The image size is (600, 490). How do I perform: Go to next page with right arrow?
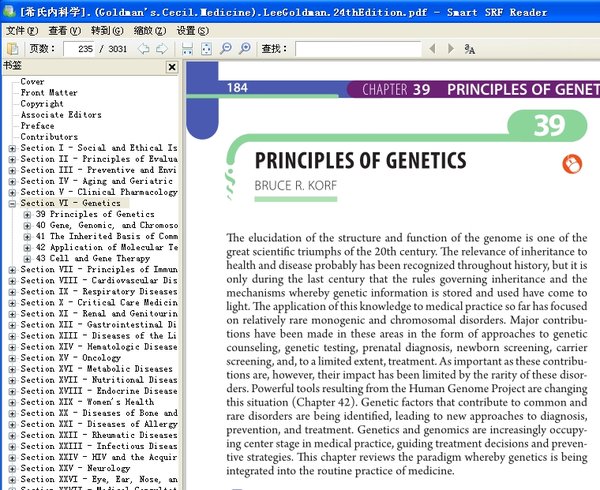[x=161, y=49]
